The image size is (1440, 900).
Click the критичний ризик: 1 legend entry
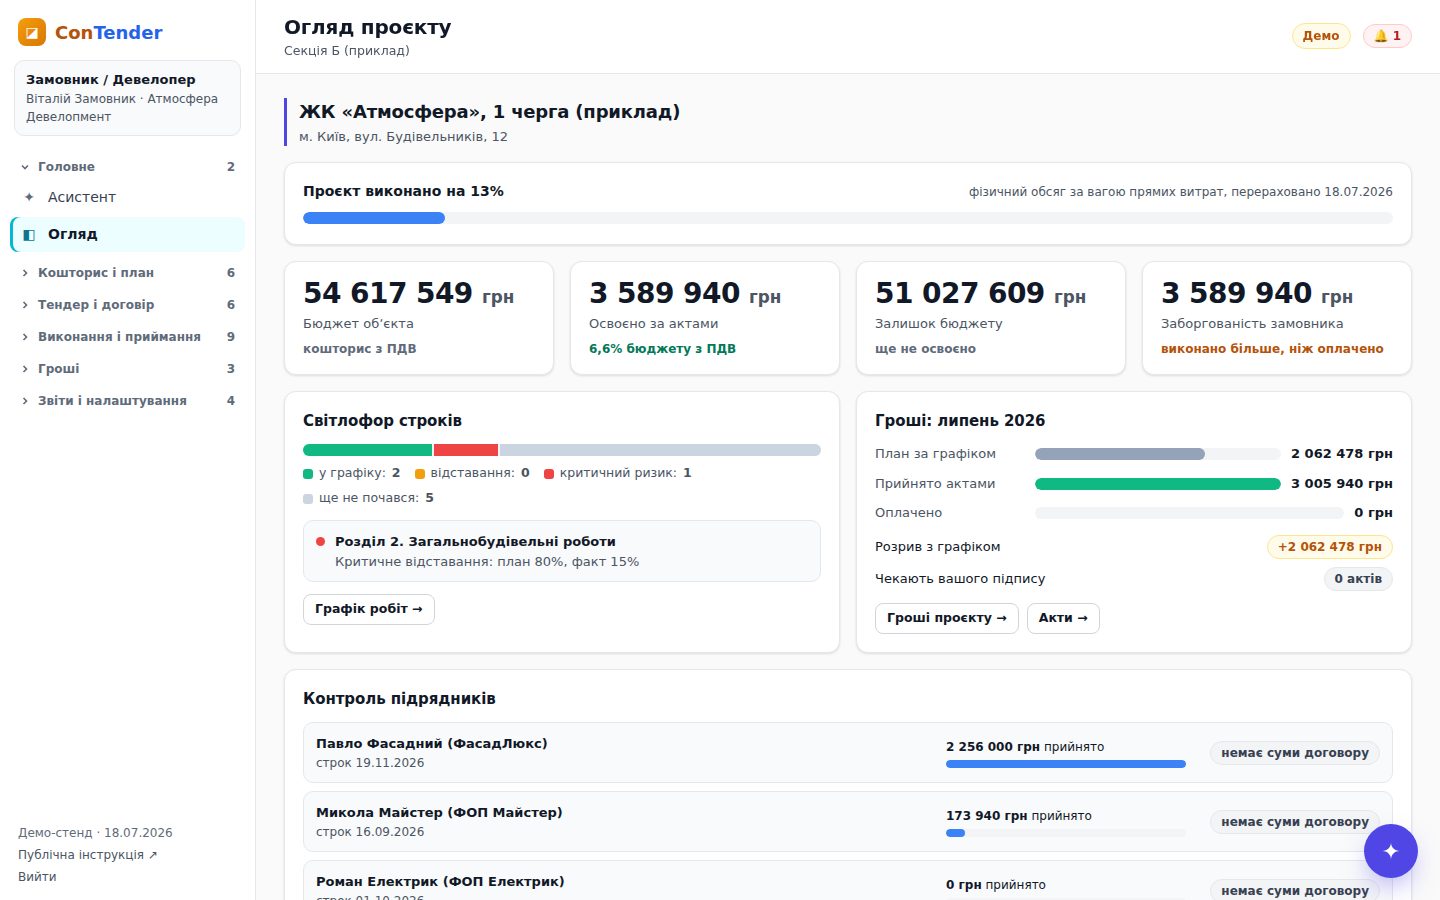coord(618,473)
